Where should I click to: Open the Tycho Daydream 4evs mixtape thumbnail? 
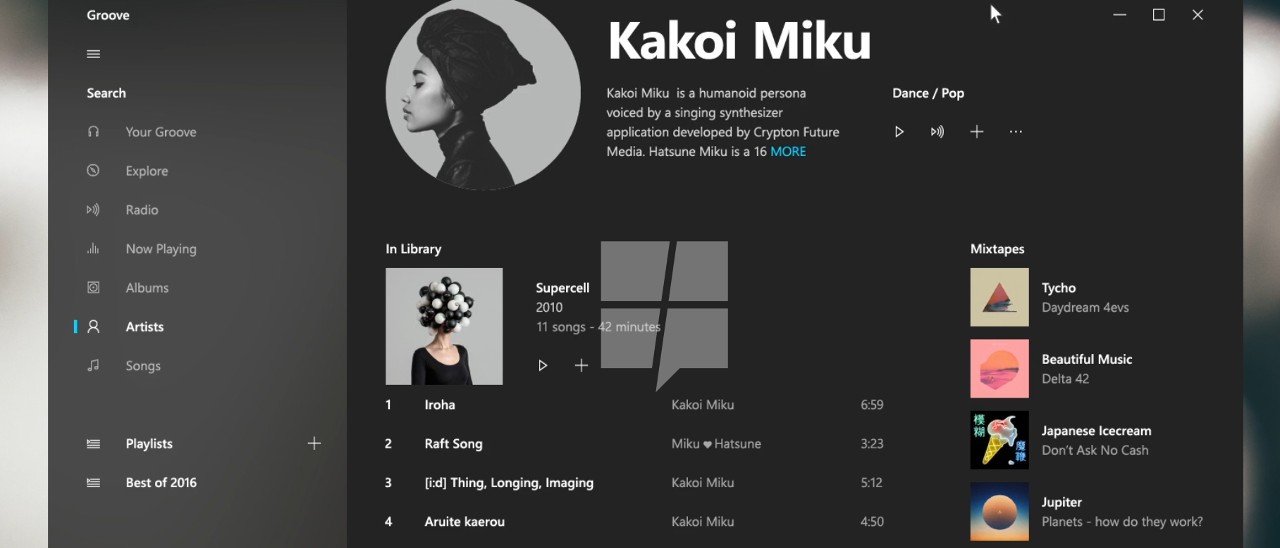[x=999, y=297]
